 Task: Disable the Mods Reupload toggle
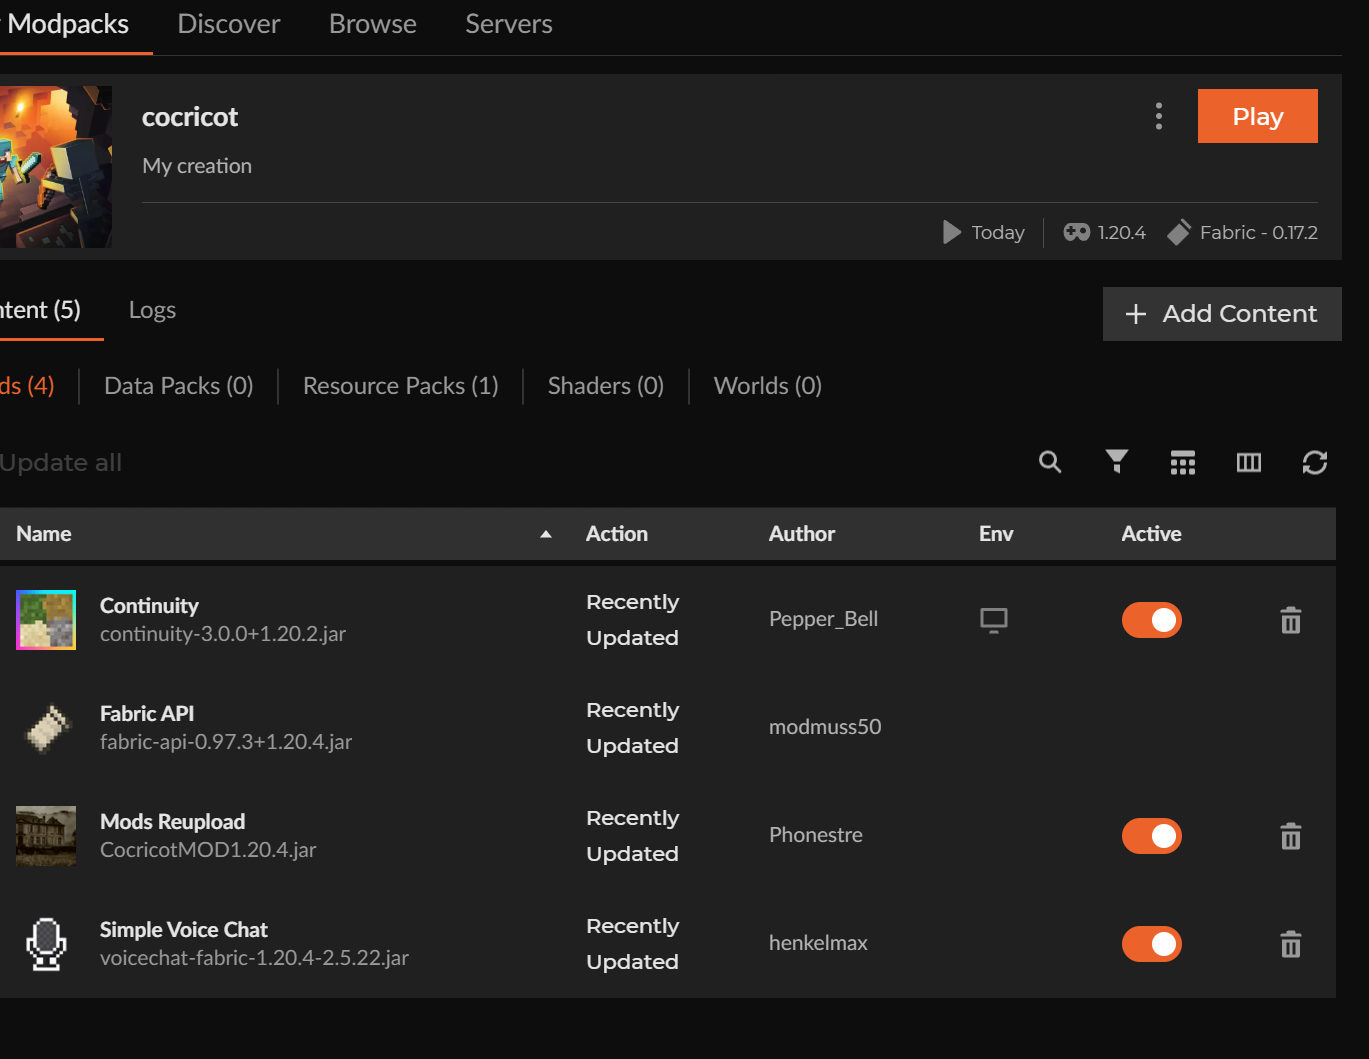(x=1152, y=836)
